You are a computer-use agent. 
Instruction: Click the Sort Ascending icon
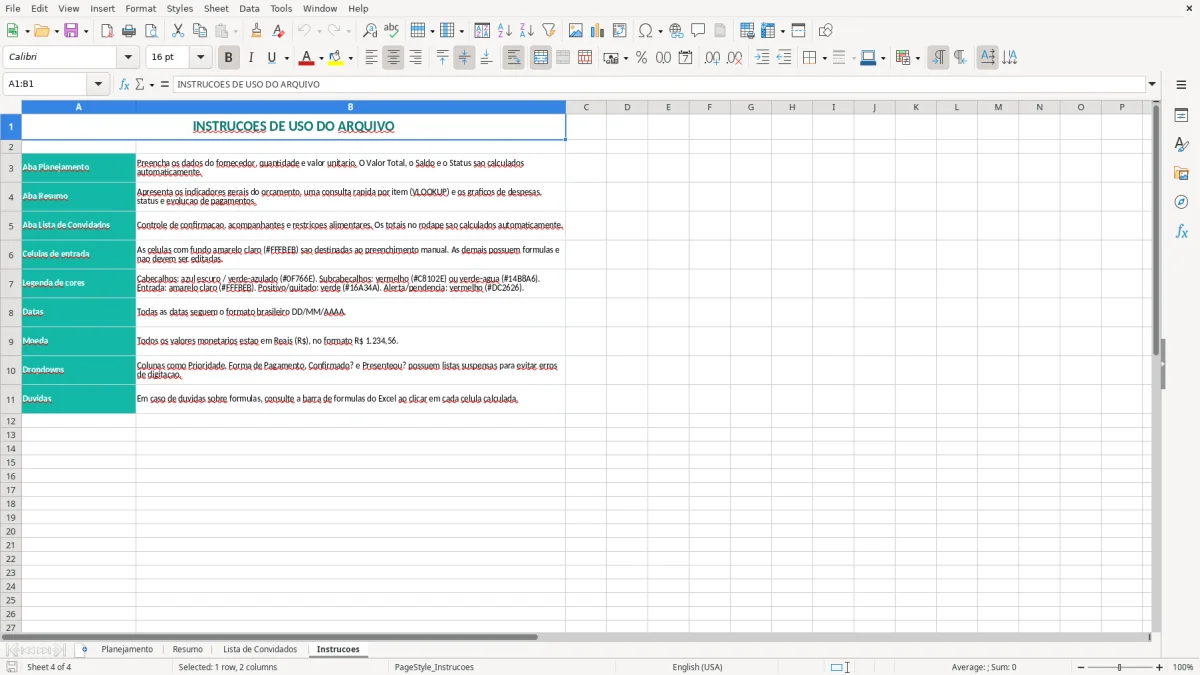coord(505,31)
